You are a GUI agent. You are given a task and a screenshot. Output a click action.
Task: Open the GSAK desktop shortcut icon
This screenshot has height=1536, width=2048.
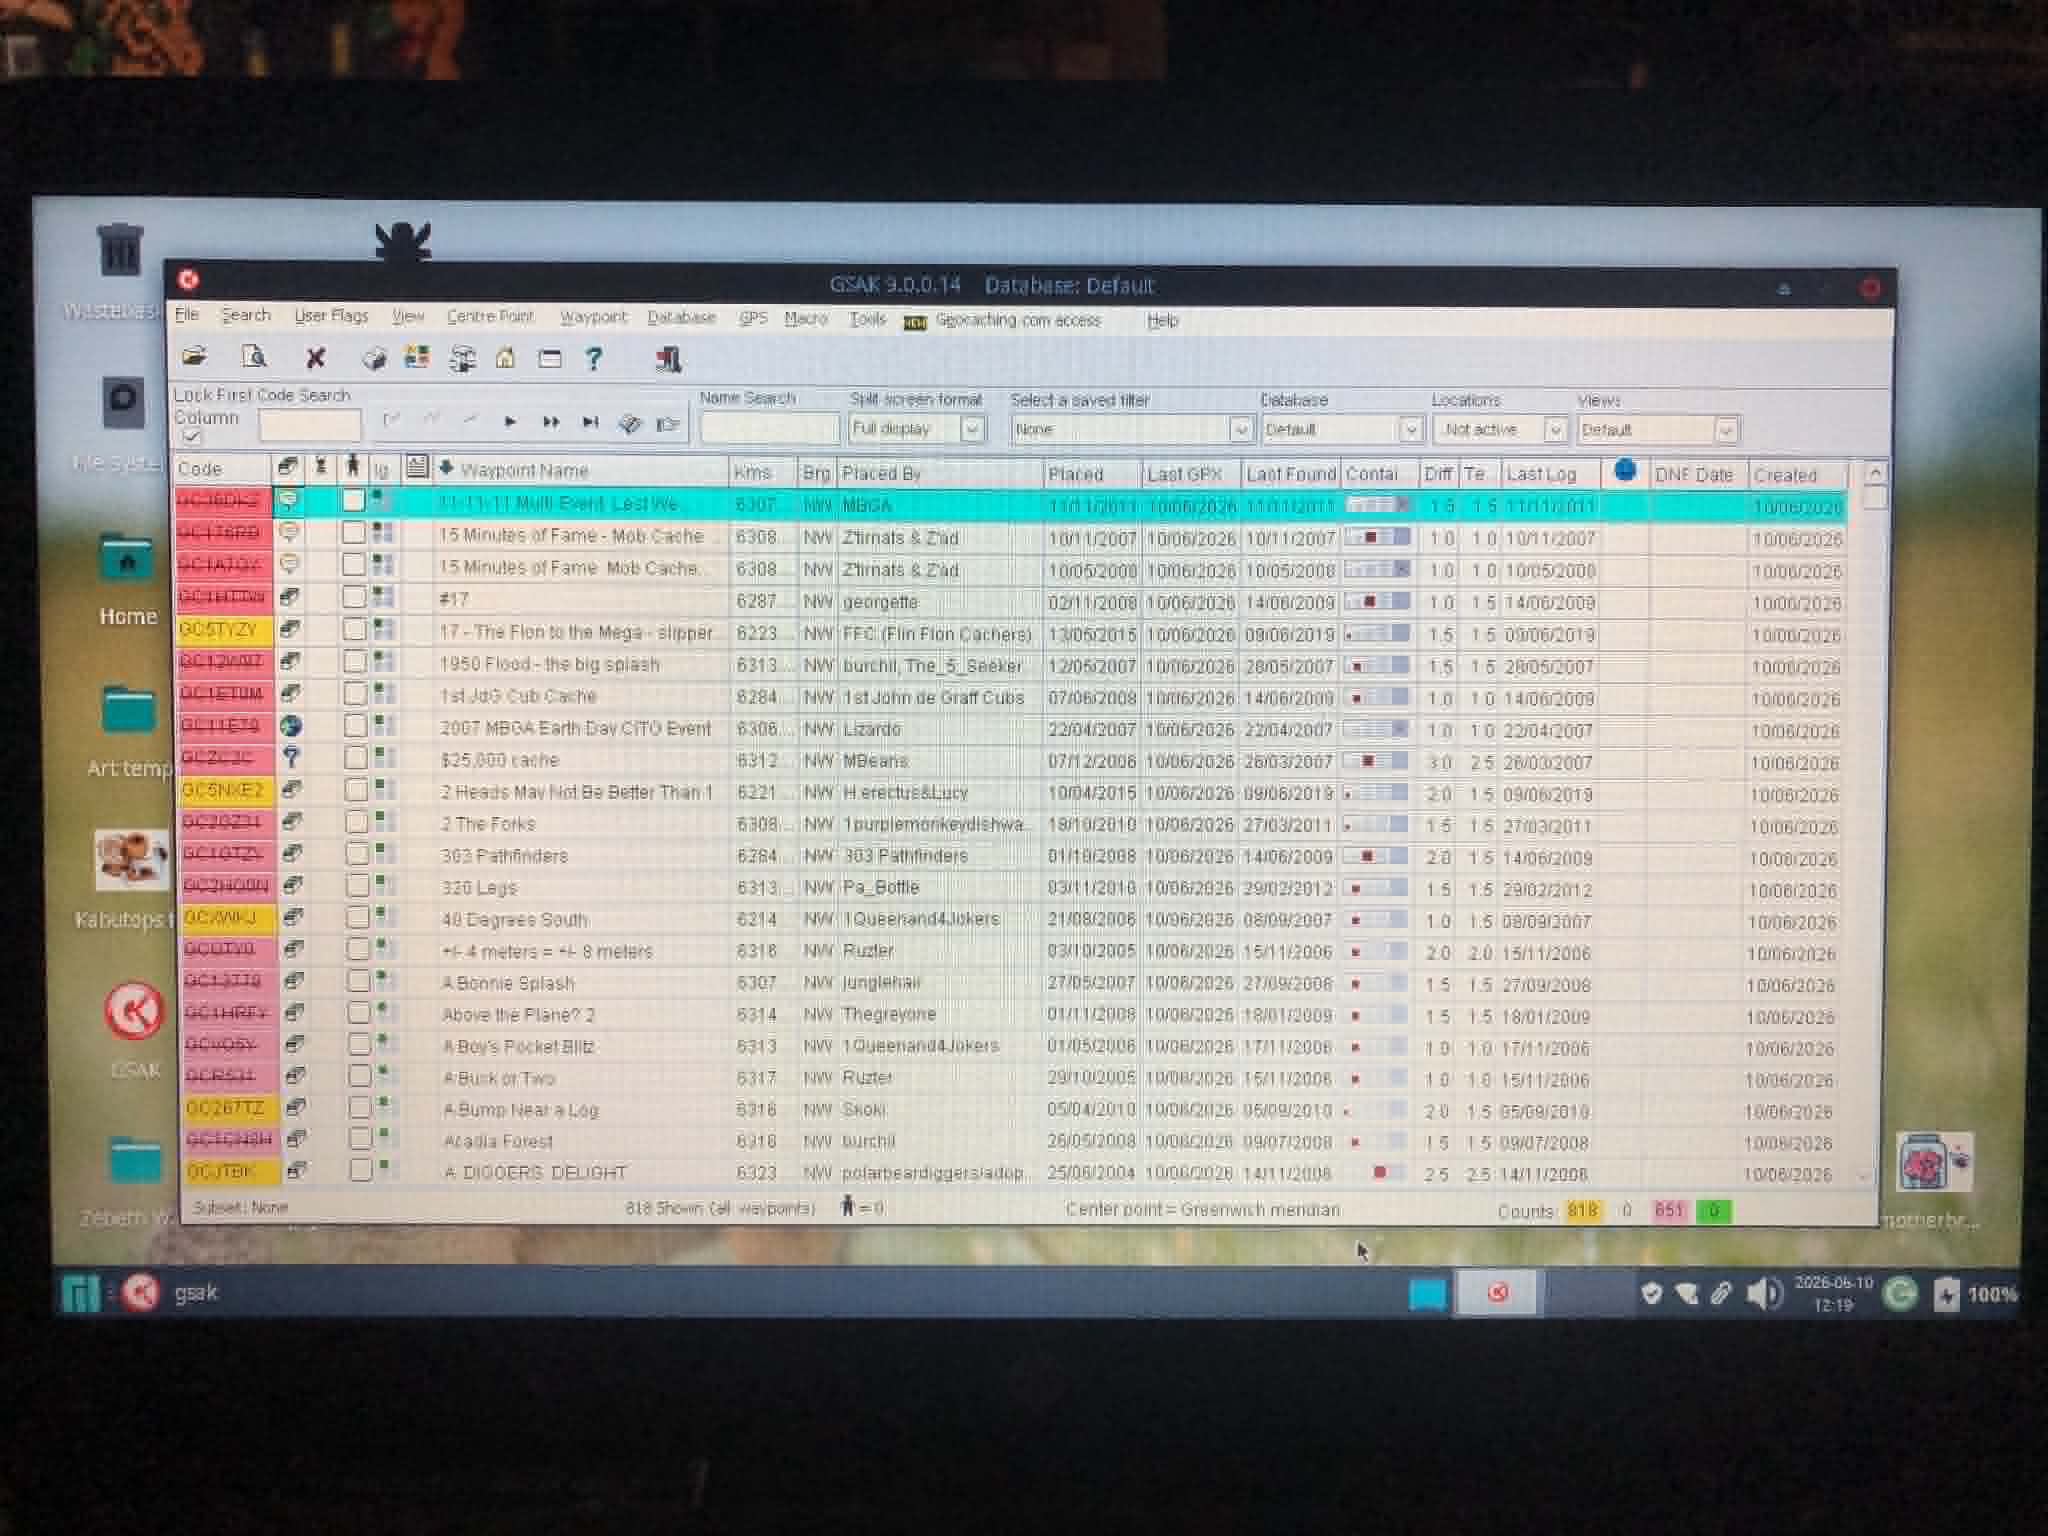point(134,1012)
